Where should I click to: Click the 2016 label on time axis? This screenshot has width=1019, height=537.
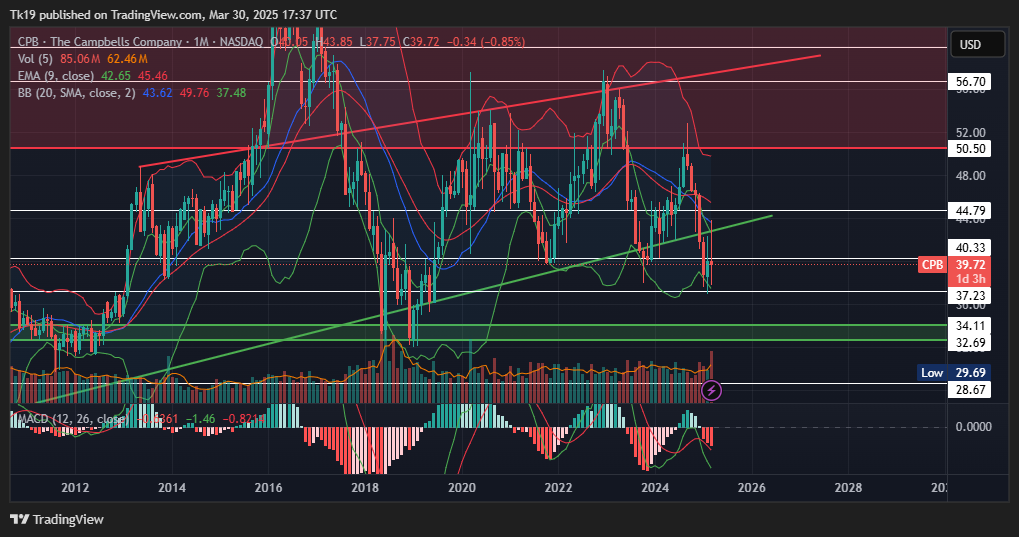(x=268, y=488)
